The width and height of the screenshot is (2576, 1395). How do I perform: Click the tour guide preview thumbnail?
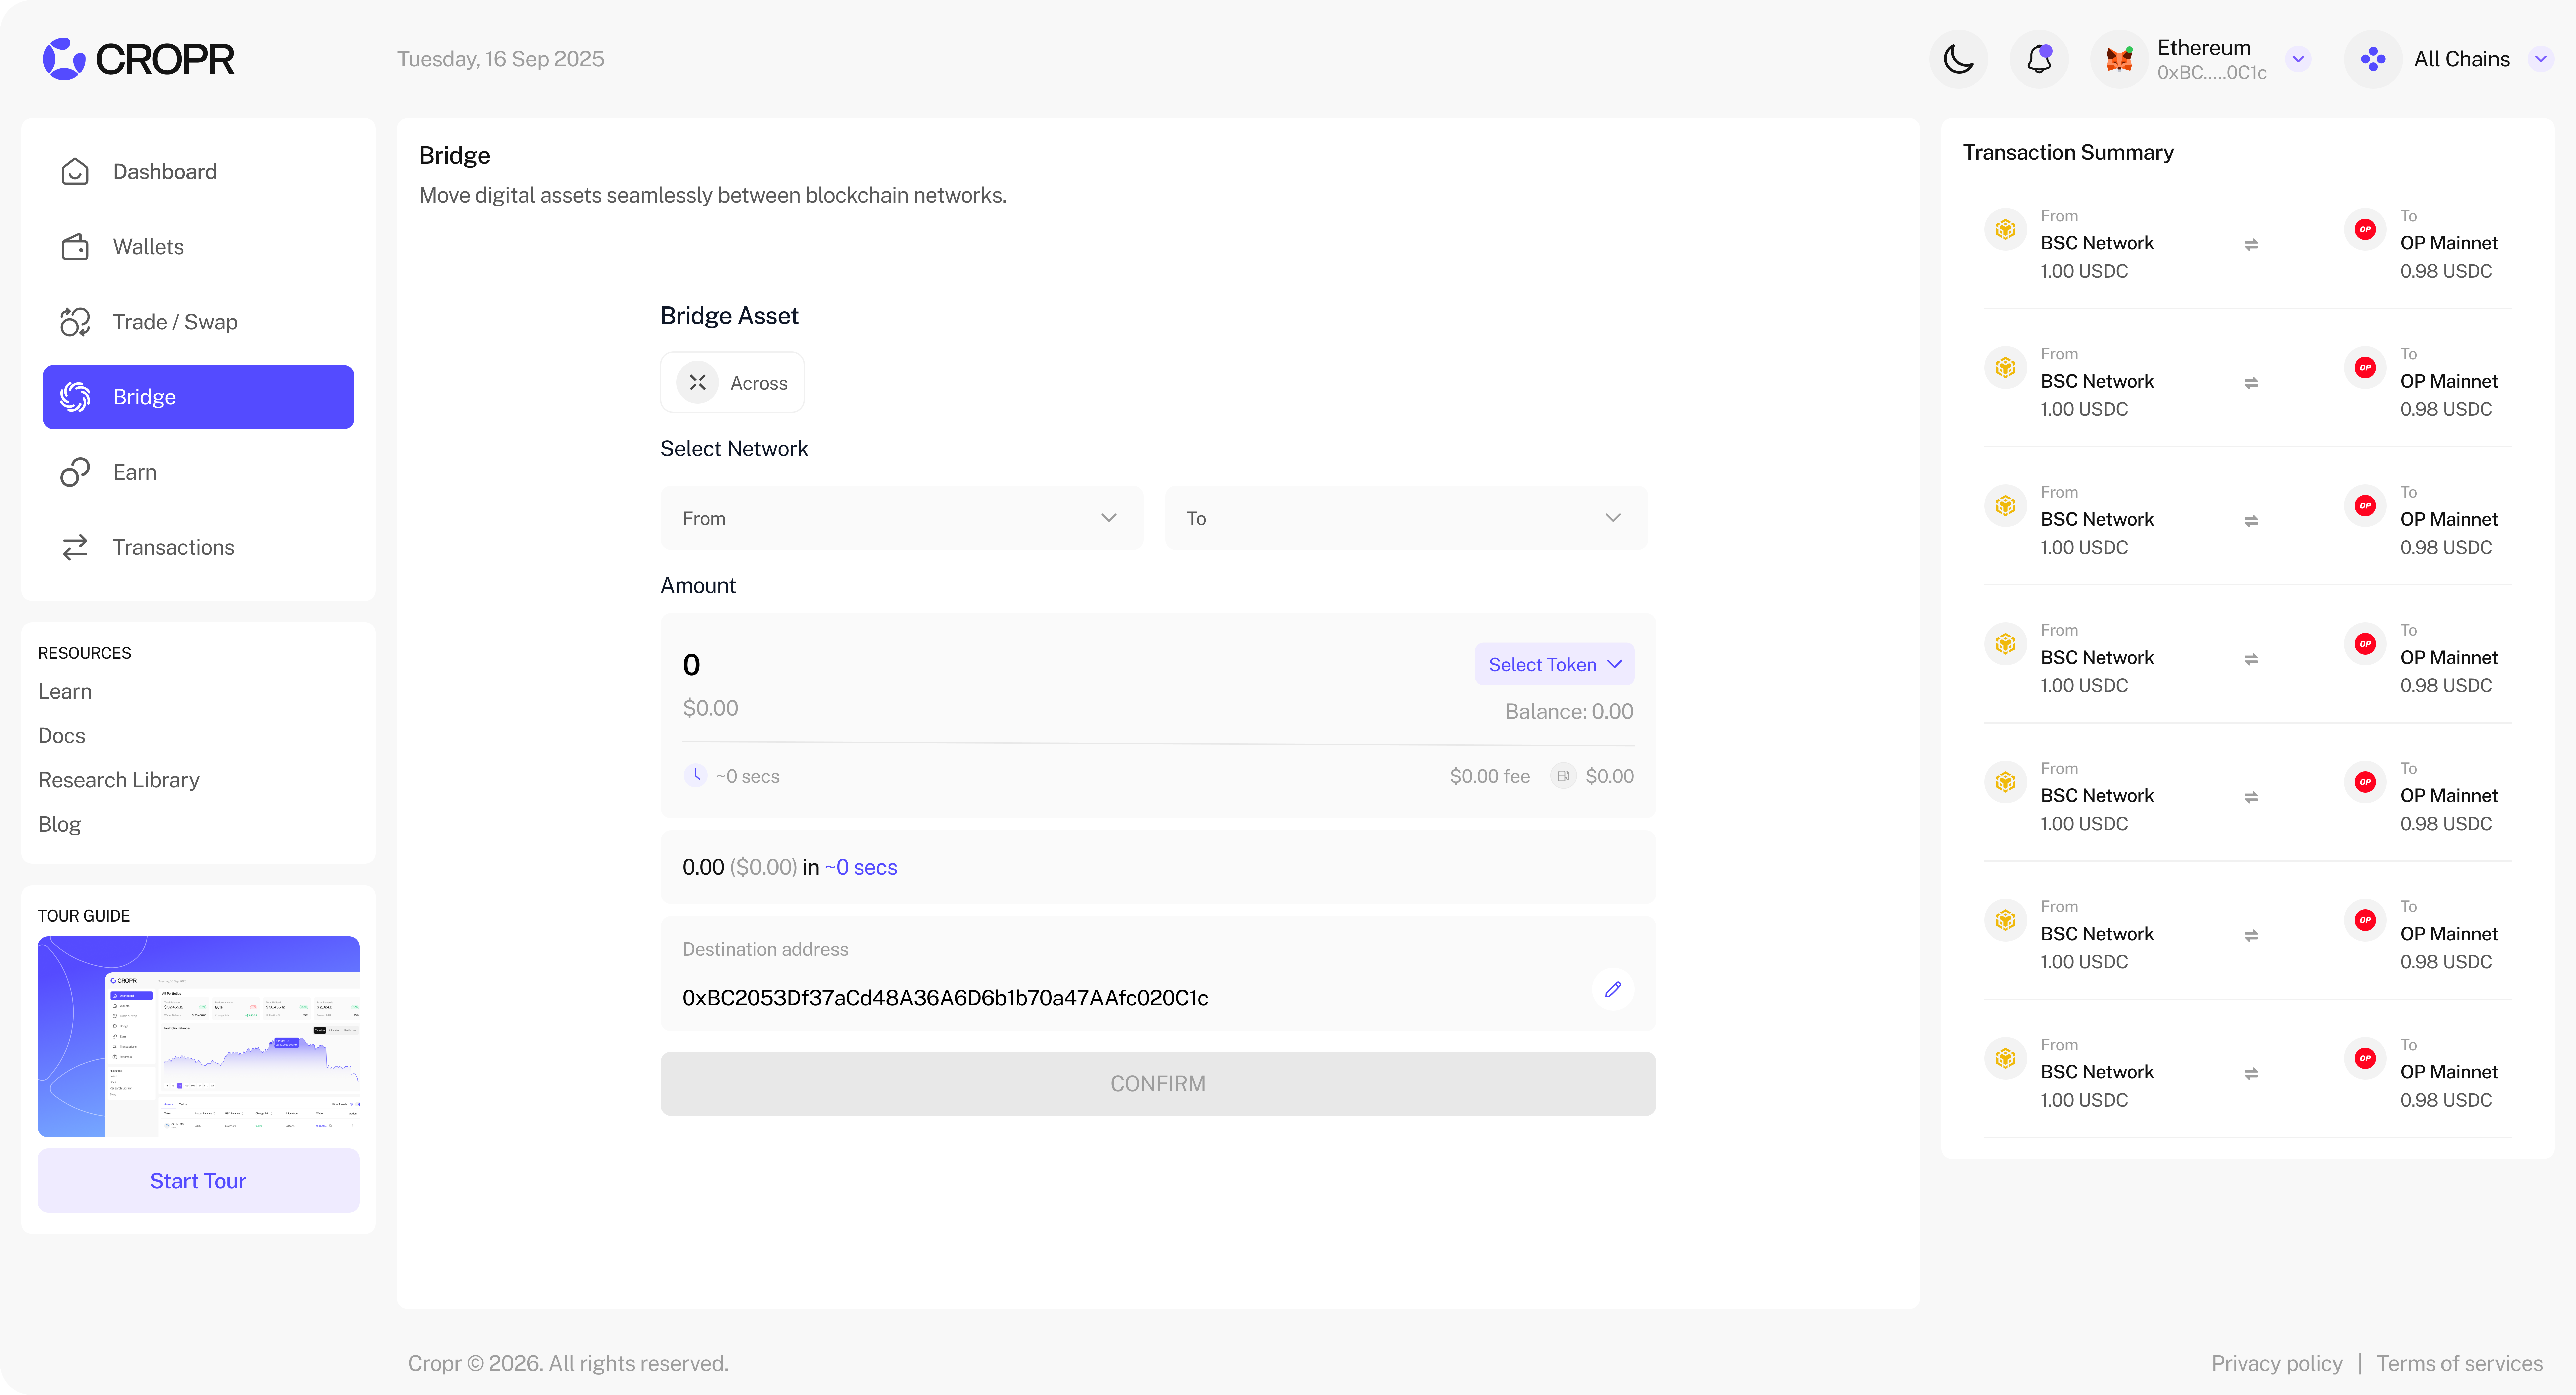[198, 1036]
